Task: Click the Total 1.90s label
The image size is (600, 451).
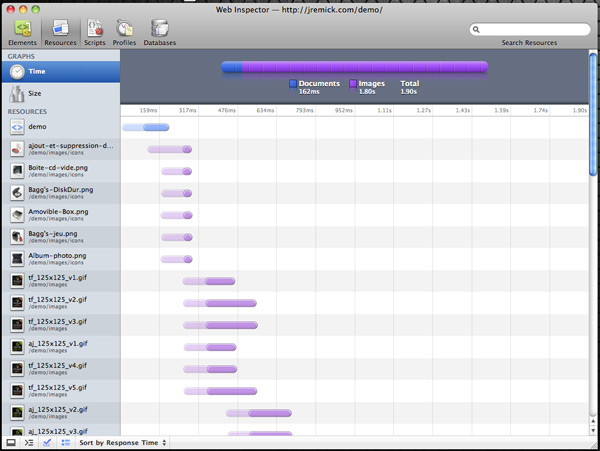Action: pyautogui.click(x=409, y=87)
